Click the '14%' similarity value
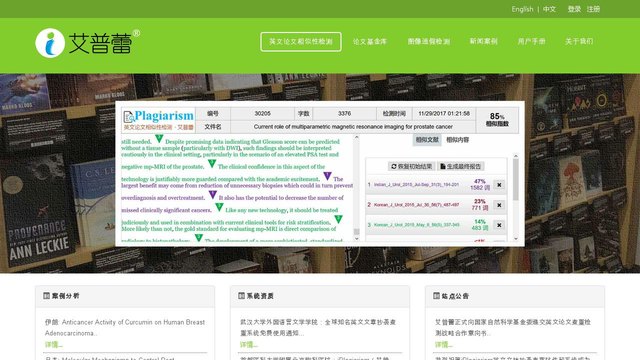640x360 pixels. click(x=480, y=221)
